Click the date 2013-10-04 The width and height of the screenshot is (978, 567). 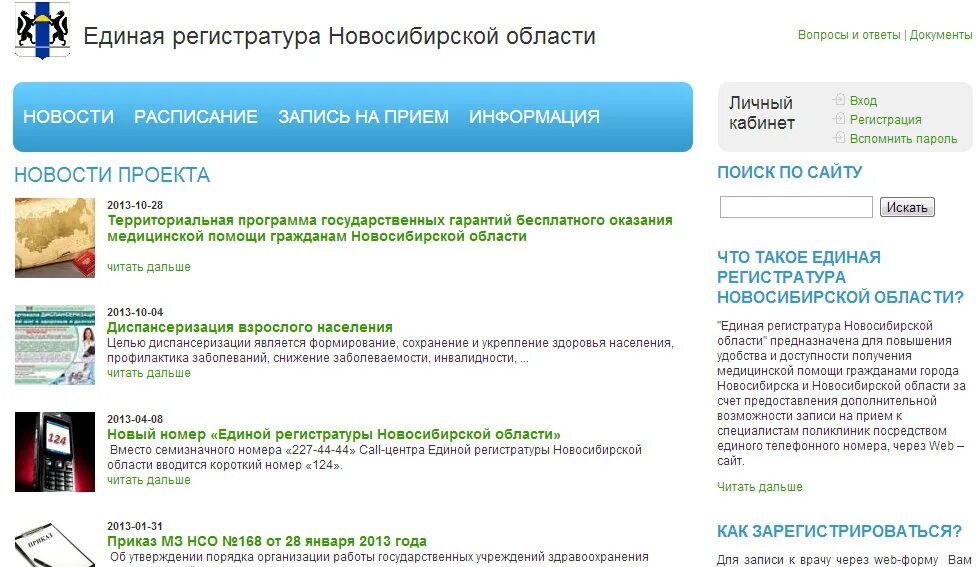(135, 312)
